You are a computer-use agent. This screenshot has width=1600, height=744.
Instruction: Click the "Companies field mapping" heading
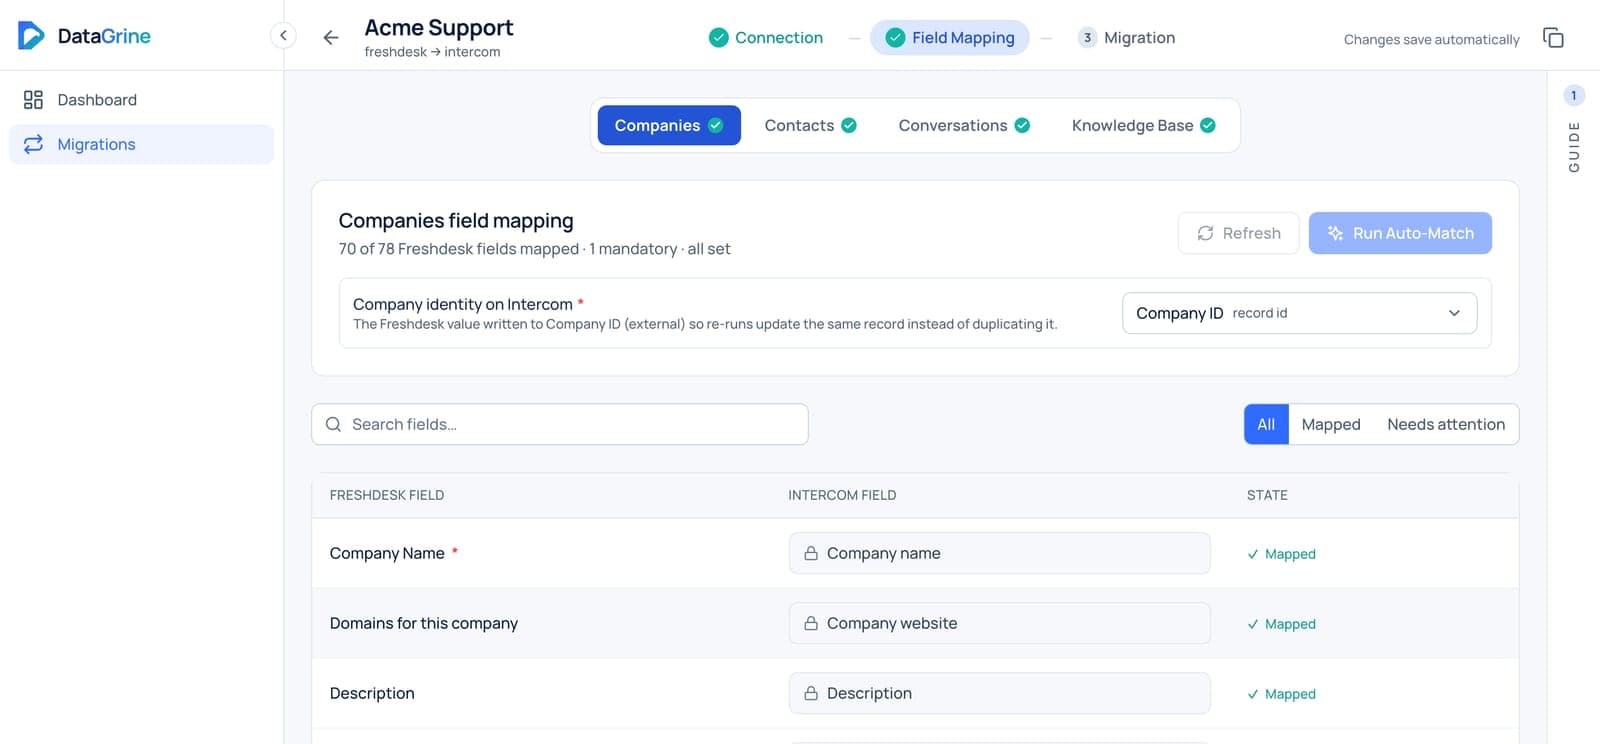pos(456,220)
